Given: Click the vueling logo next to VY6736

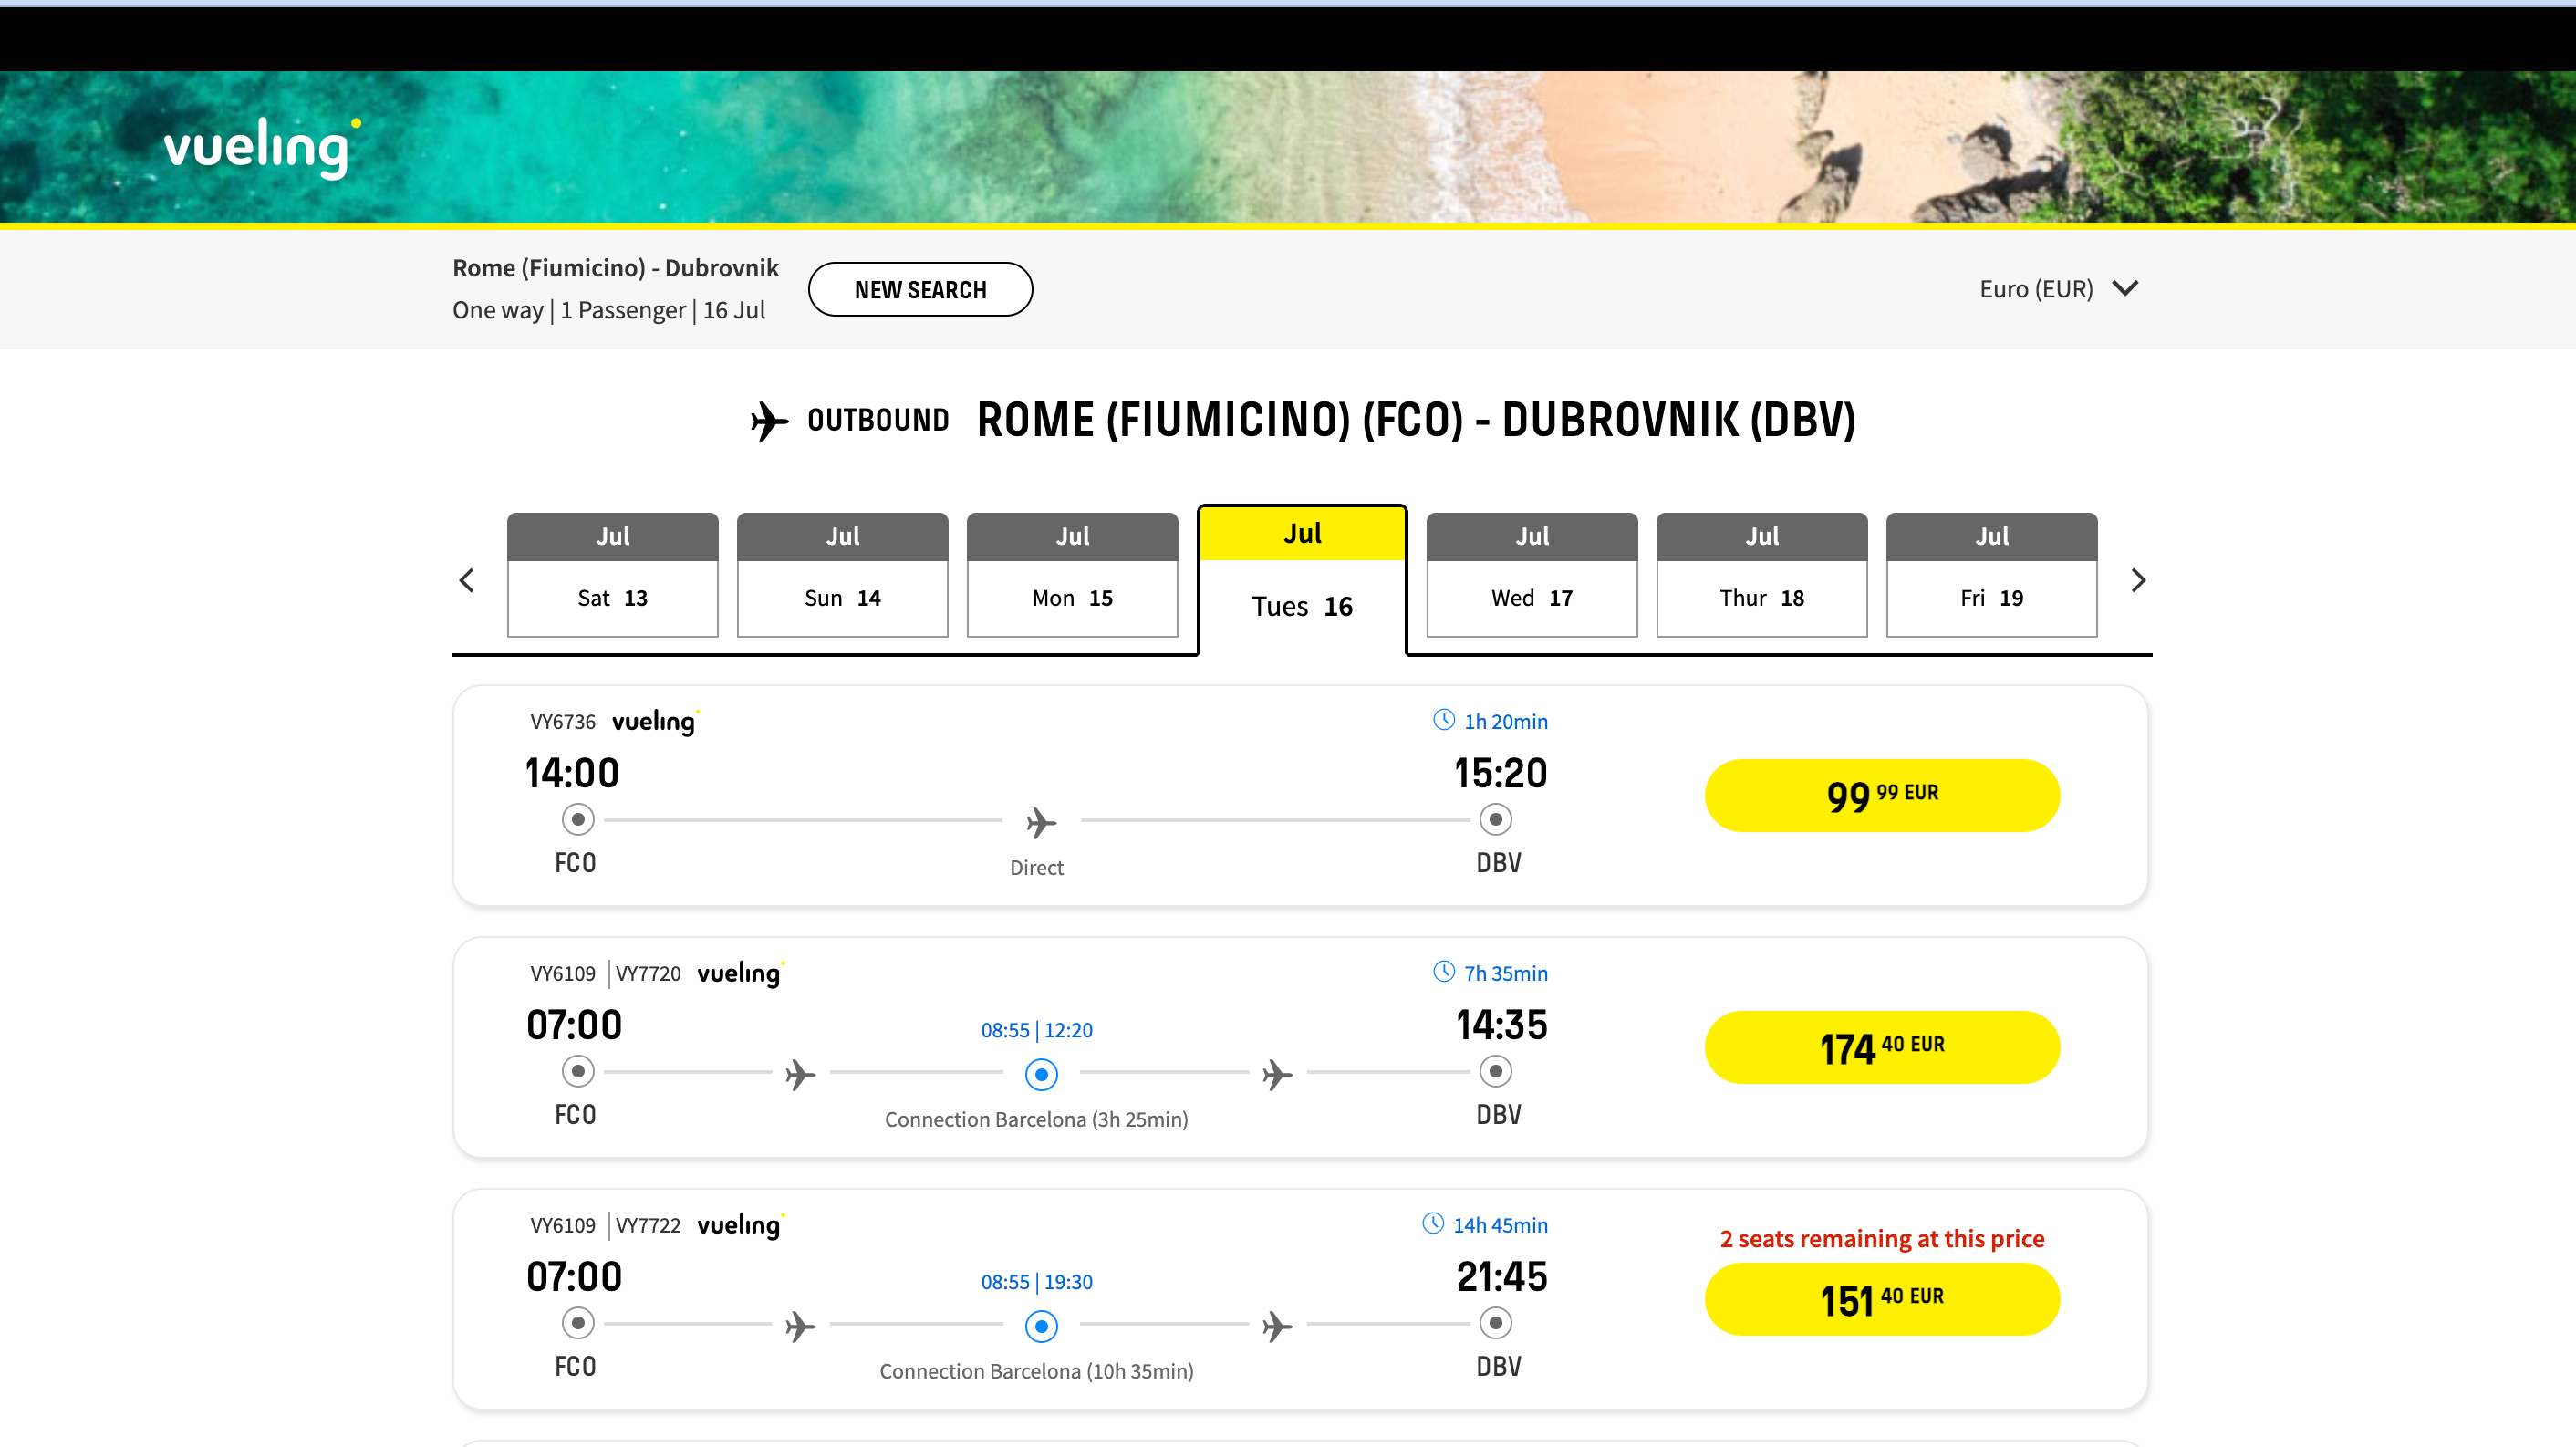Looking at the screenshot, I should click(654, 721).
